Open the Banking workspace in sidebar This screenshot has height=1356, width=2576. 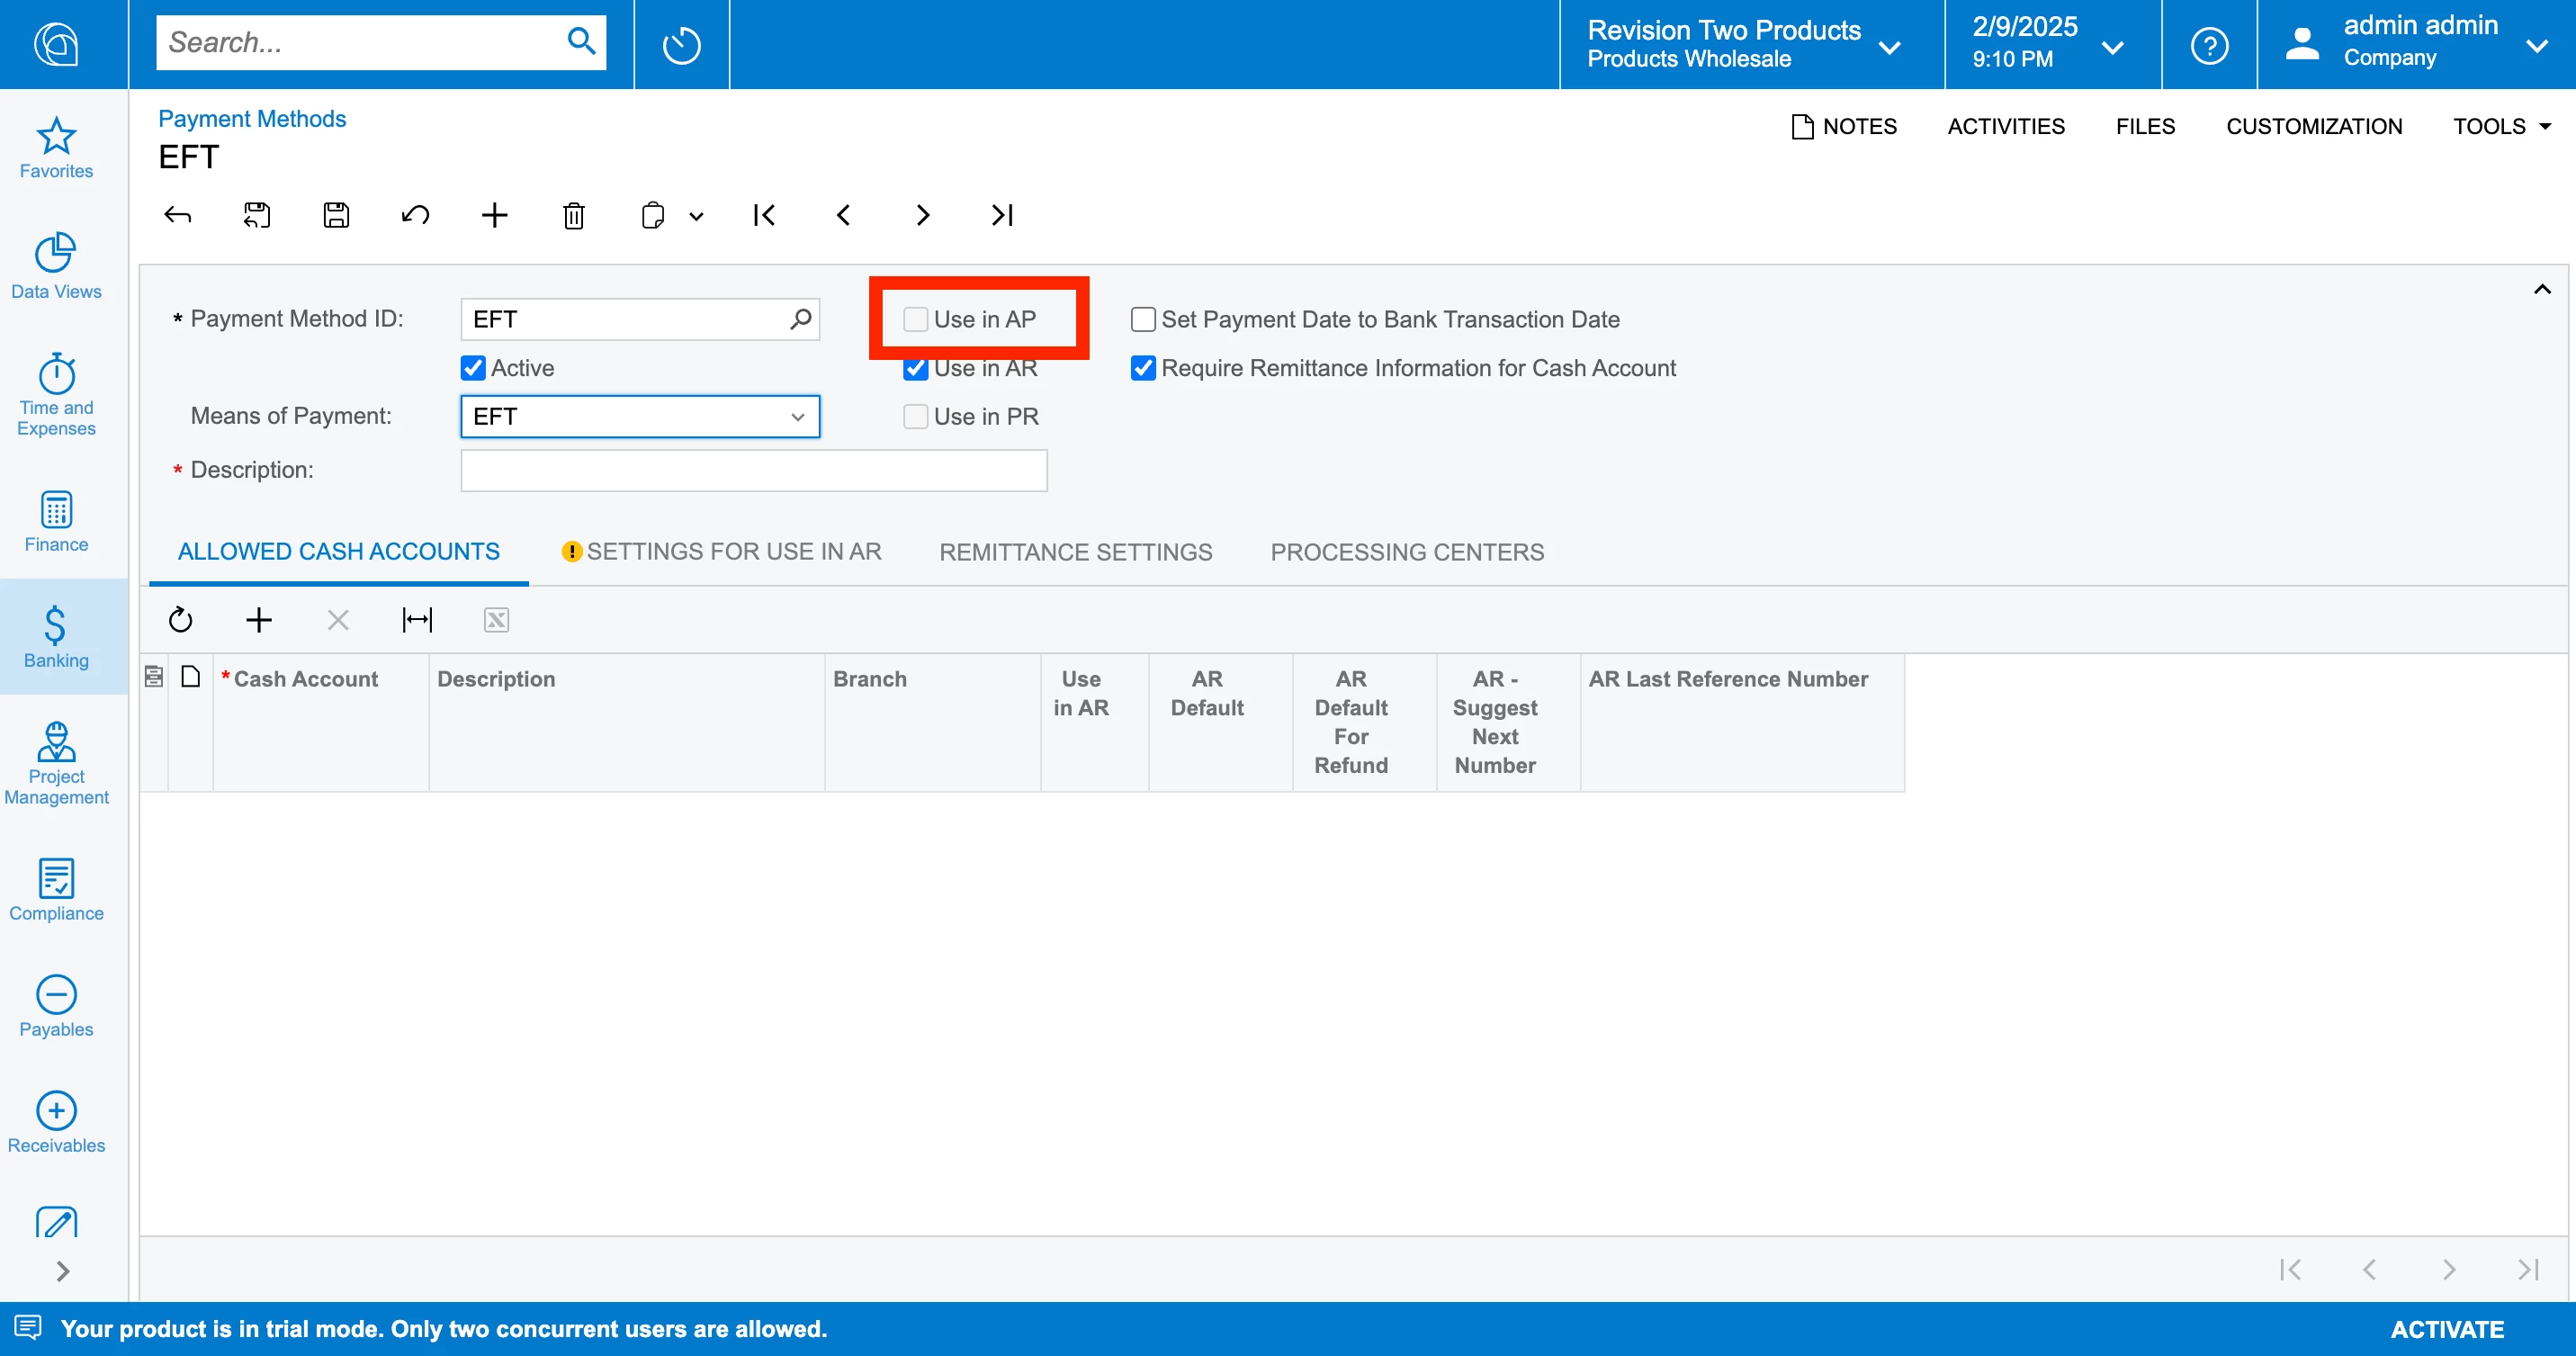56,636
